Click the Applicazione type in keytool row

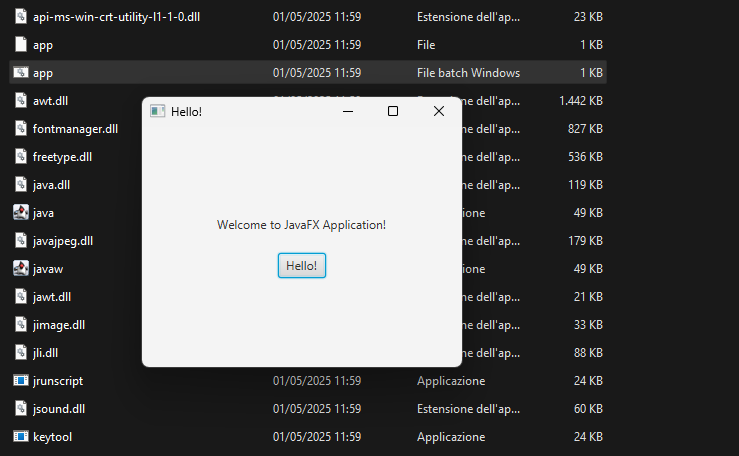tap(451, 437)
